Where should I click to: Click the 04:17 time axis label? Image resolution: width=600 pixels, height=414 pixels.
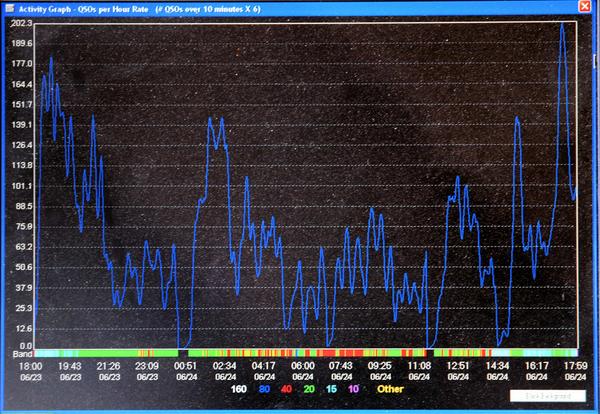[x=264, y=366]
